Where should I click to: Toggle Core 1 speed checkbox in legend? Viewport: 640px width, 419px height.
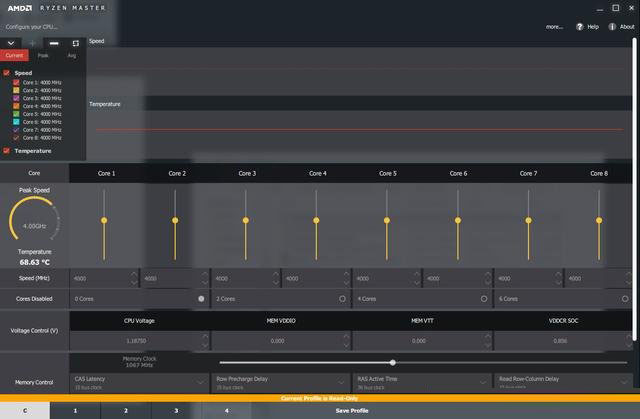tap(16, 82)
